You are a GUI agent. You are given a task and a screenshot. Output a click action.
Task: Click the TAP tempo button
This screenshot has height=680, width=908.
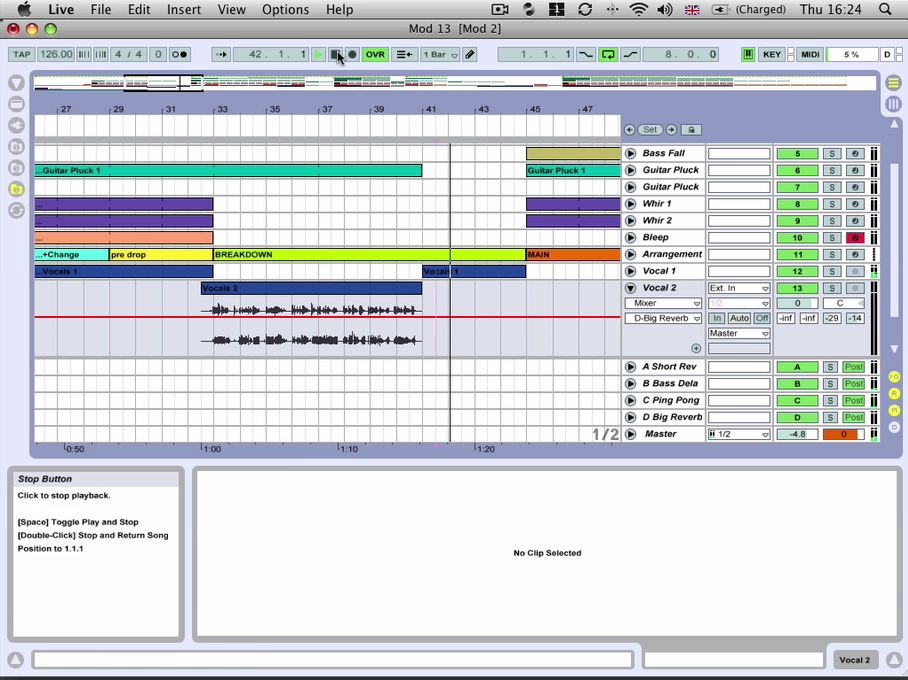click(x=21, y=54)
